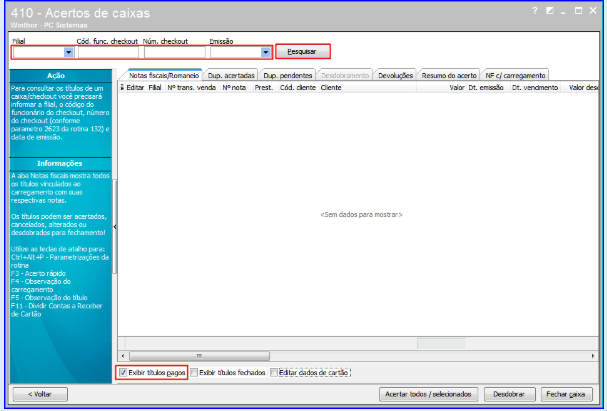Click the Voltar button
Screen dimensions: 607x411
pyautogui.click(x=40, y=394)
